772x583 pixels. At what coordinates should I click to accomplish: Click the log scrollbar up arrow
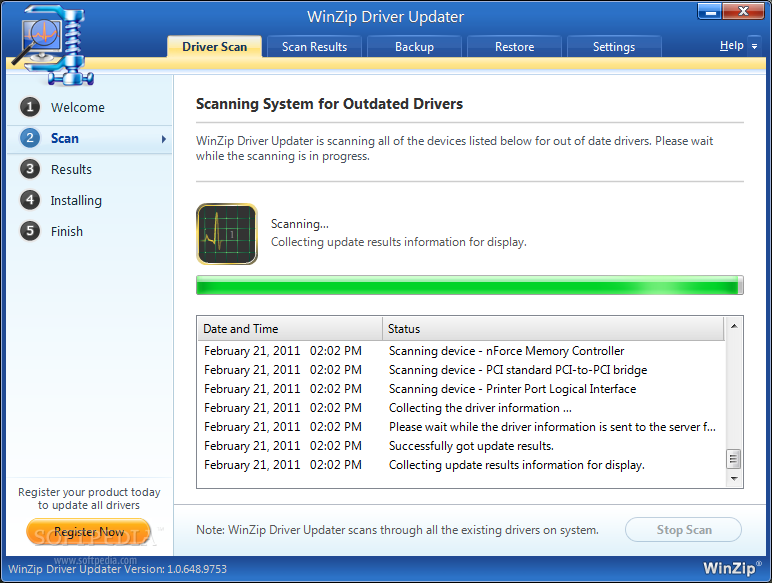point(734,326)
